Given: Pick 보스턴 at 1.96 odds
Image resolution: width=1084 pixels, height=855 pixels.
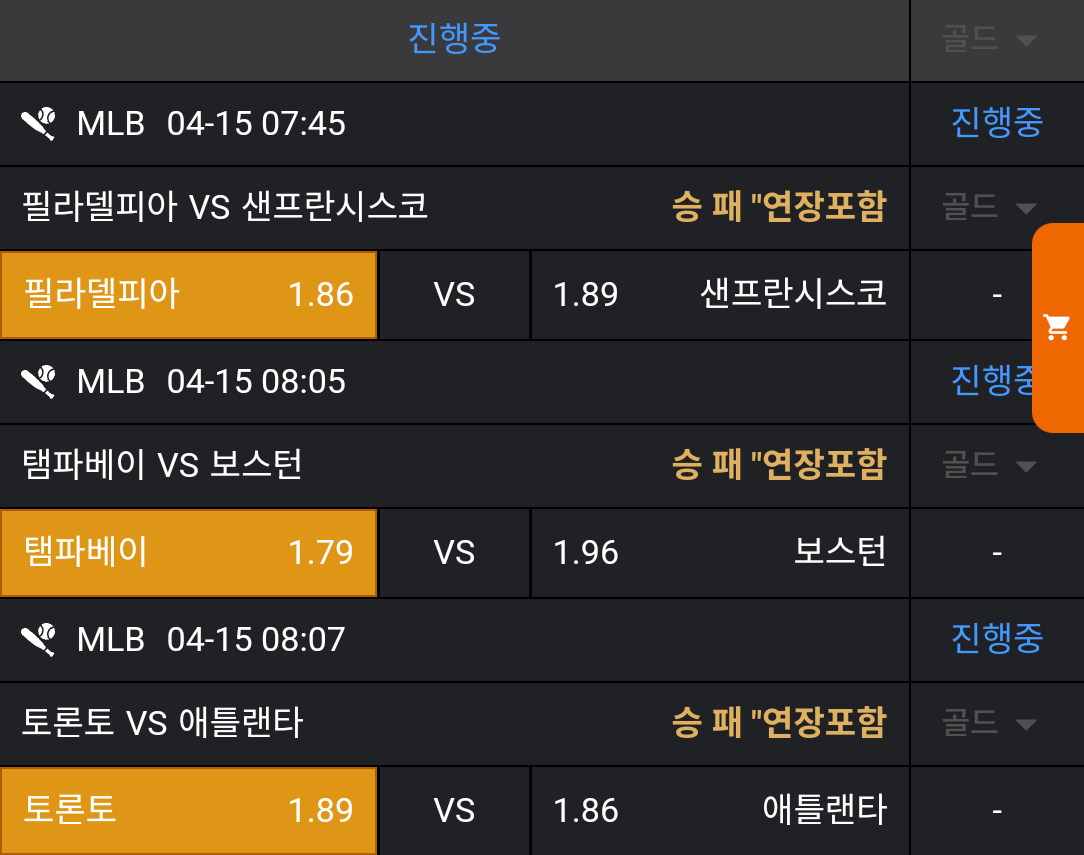Looking at the screenshot, I should click(x=720, y=553).
